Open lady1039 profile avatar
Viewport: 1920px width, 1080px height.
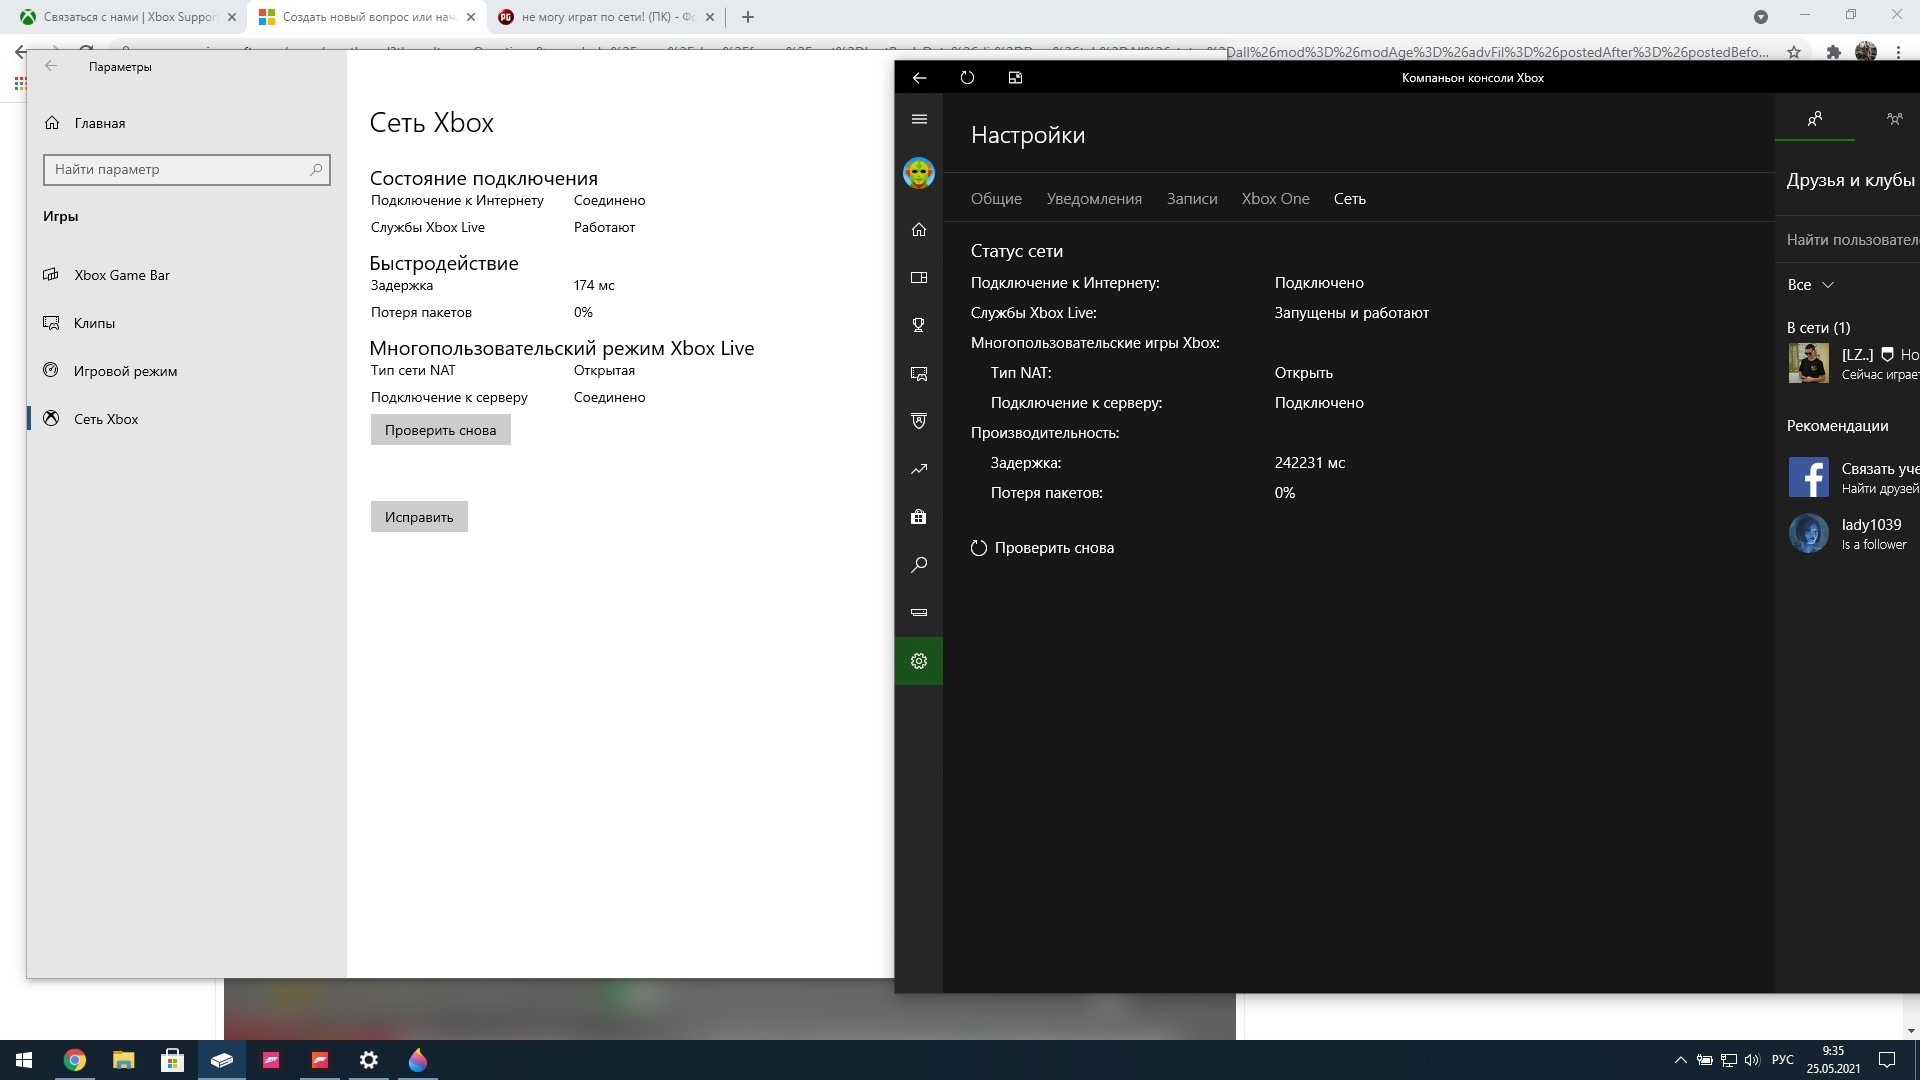[1808, 533]
